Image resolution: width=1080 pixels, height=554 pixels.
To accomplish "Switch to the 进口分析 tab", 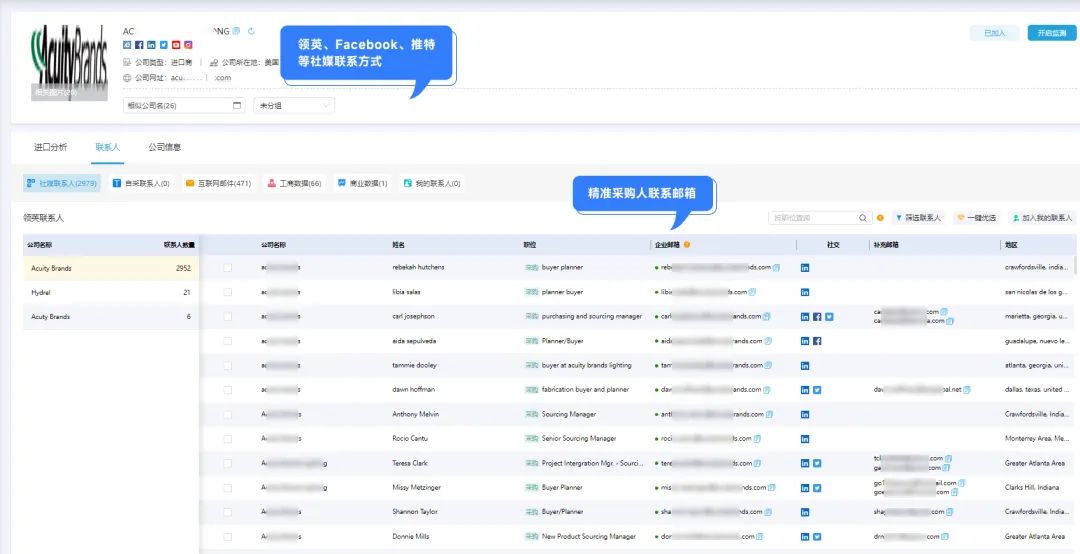I will tap(51, 147).
